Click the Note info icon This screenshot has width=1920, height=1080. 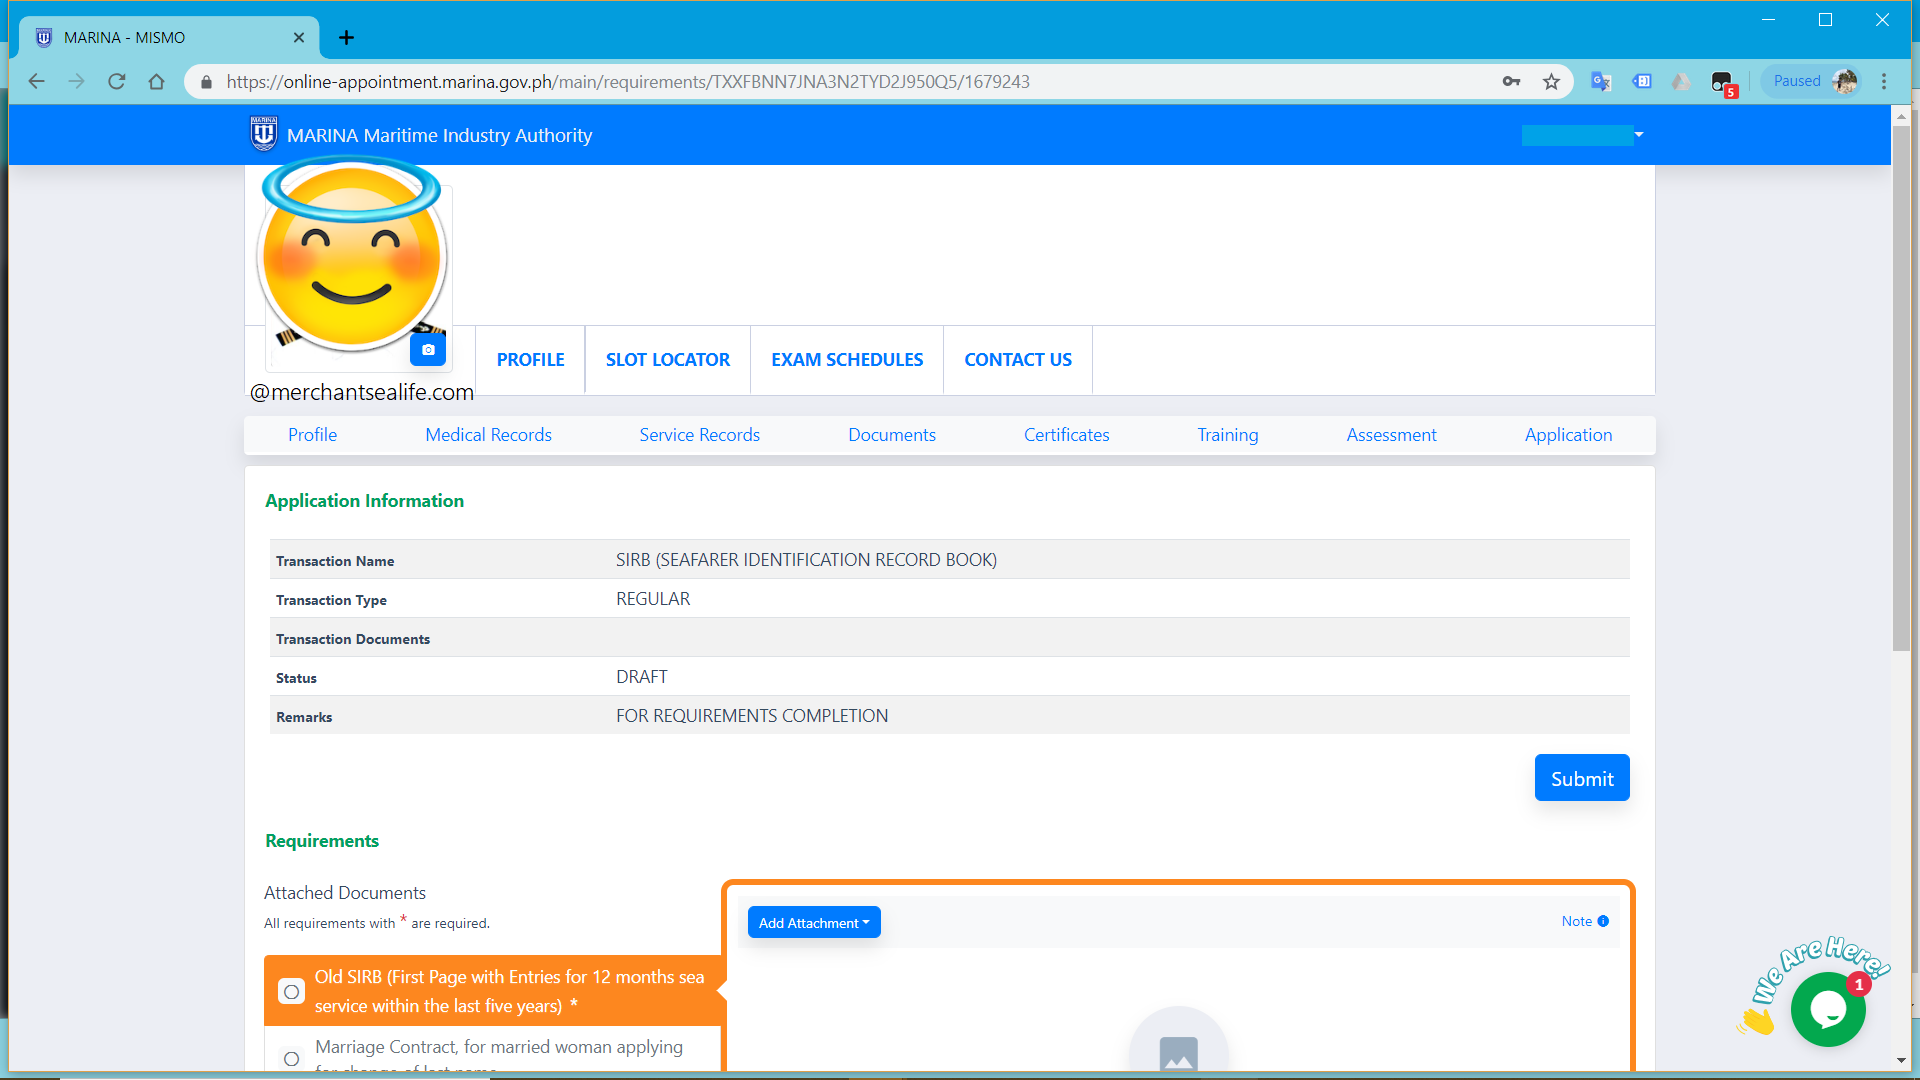tap(1604, 920)
